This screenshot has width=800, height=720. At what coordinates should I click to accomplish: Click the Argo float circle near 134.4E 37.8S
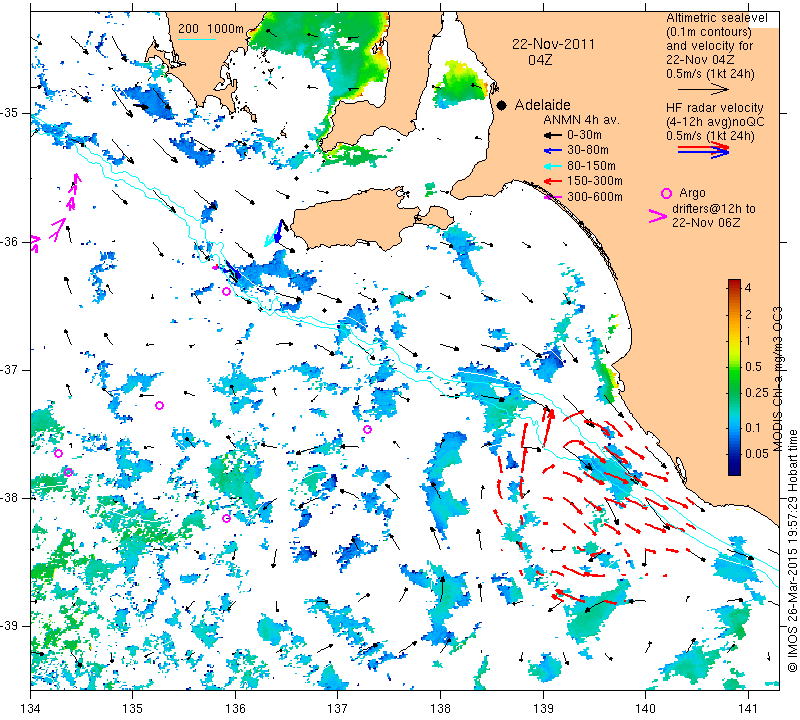pyautogui.click(x=68, y=472)
